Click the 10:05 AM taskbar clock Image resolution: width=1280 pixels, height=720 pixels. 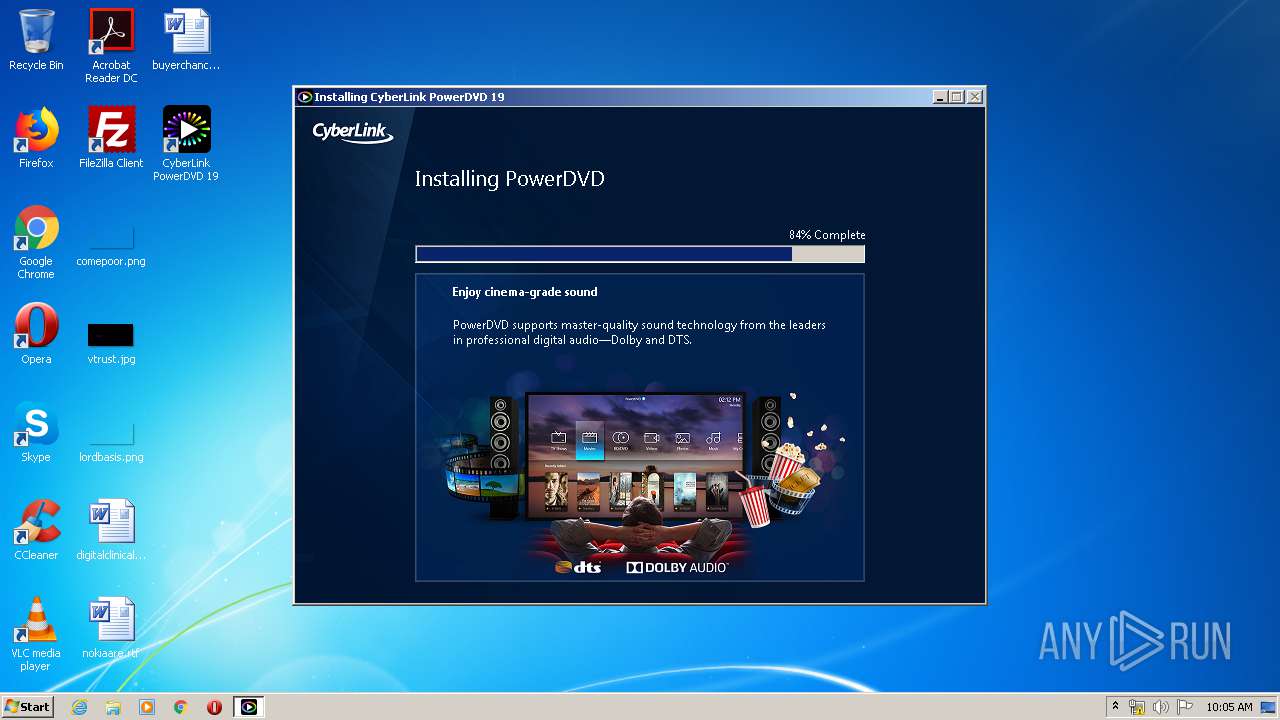[1229, 707]
